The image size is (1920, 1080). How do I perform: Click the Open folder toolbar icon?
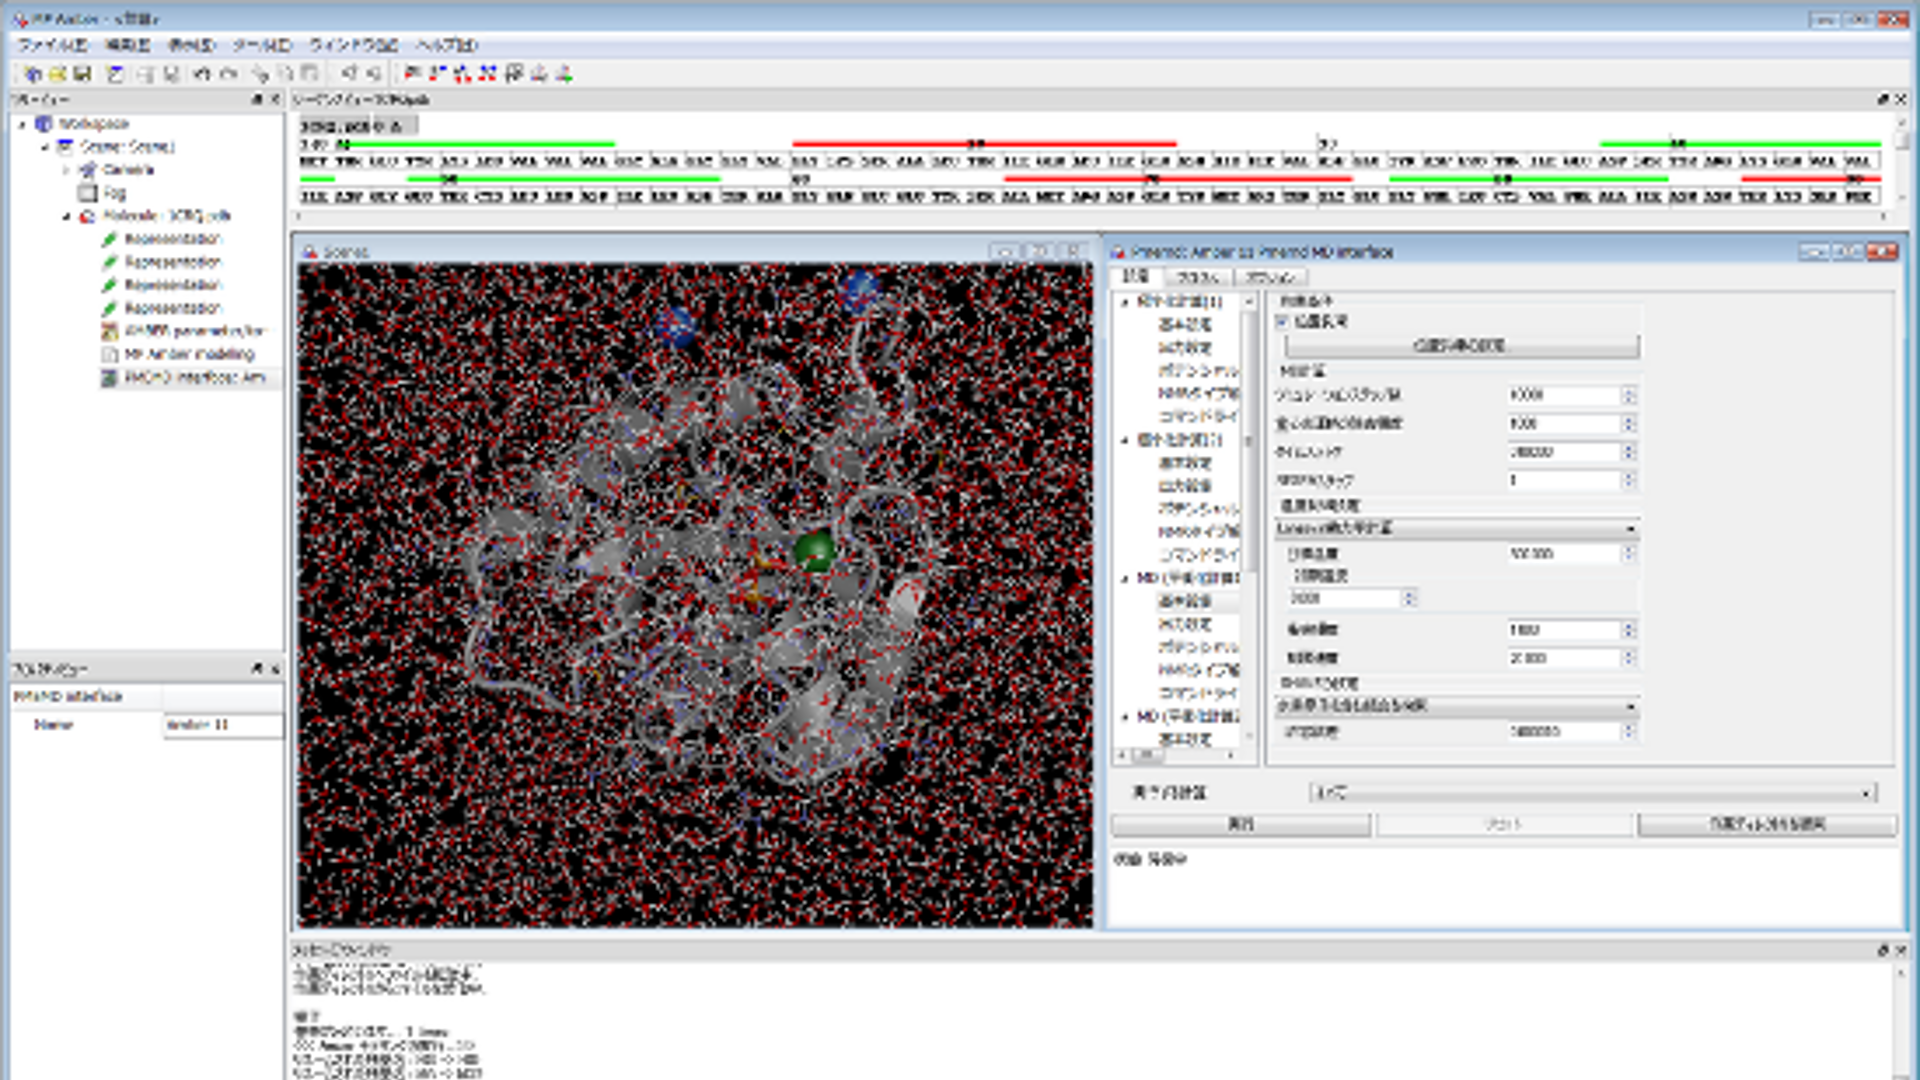tap(58, 73)
